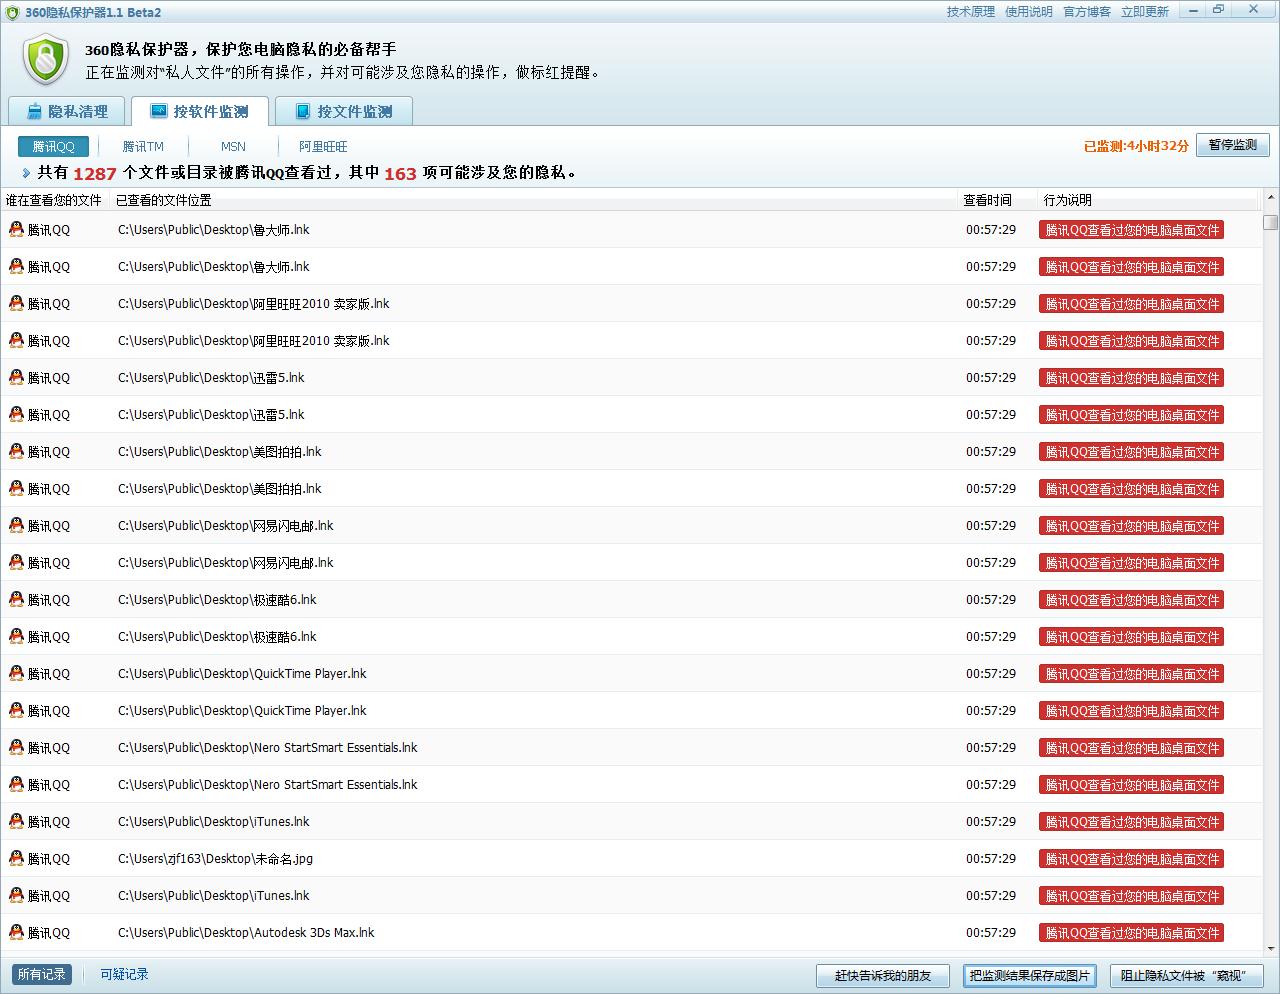Screen dimensions: 1280x994
Task: Click QQ penguin icon beside Autodesk 3Ds Max row
Action: tap(16, 932)
